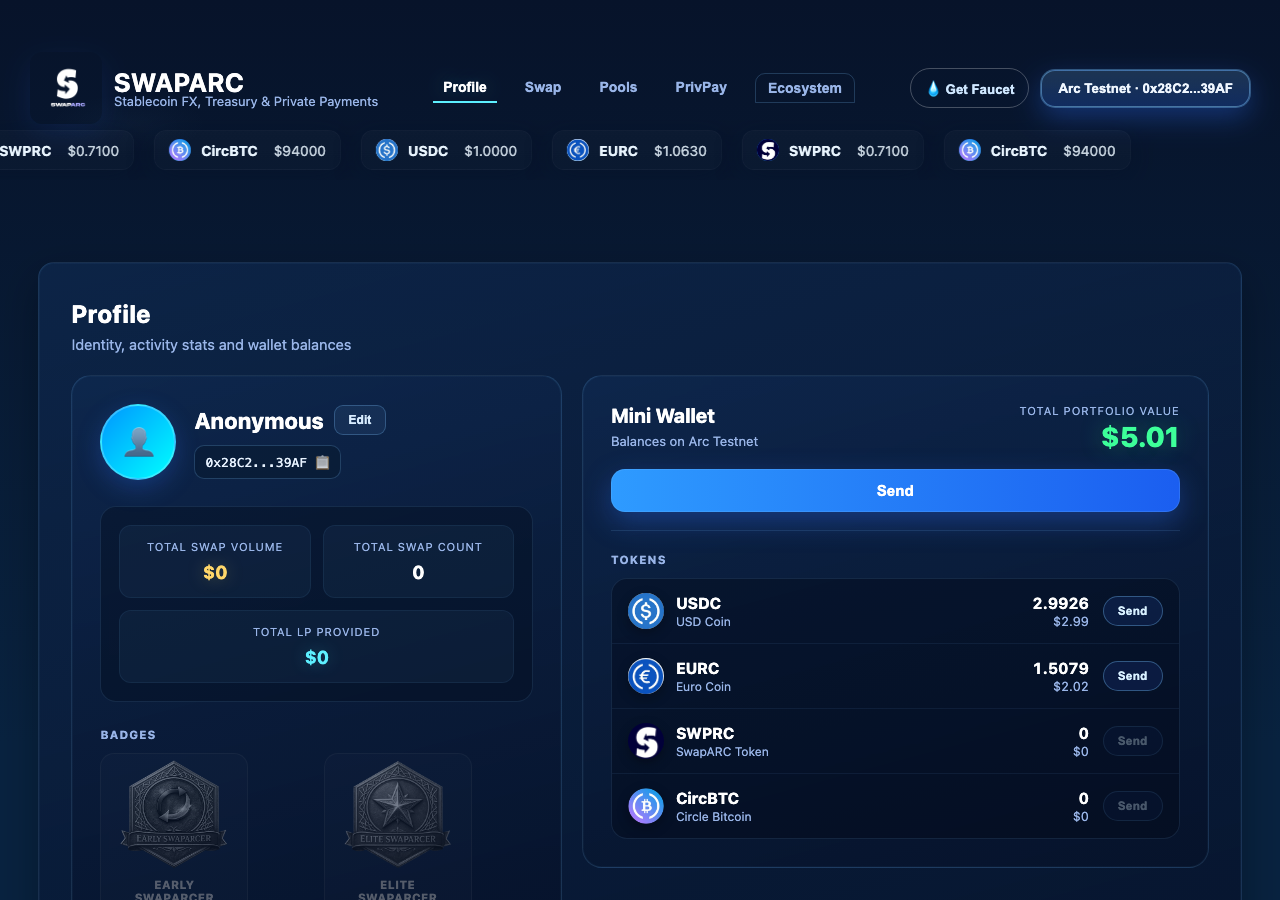Copy the wallet address with the clipboard icon
The height and width of the screenshot is (900, 1280).
(323, 462)
